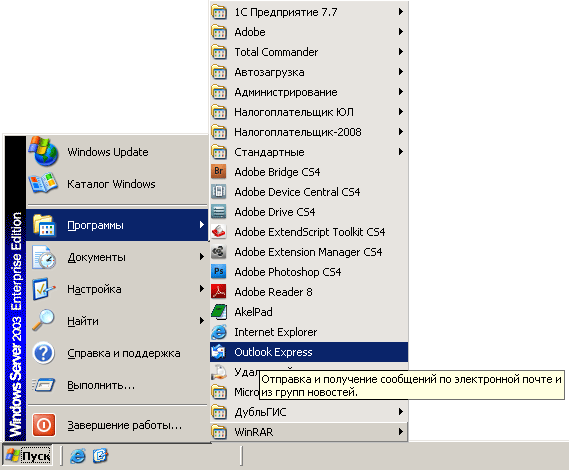This screenshot has height=470, width=569.
Task: Click the Найти magnifier icon
Action: point(44,320)
